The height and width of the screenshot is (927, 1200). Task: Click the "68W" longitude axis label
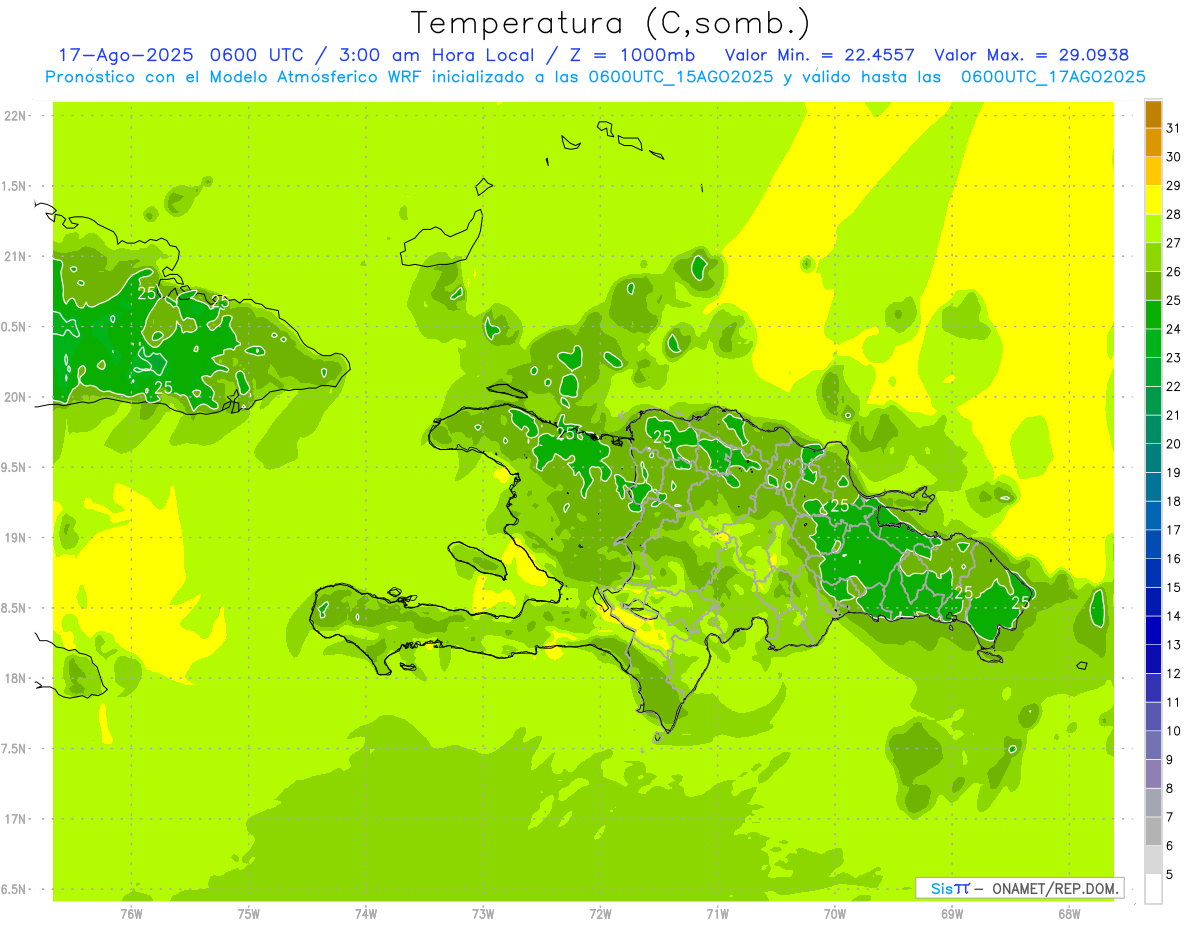pyautogui.click(x=1069, y=914)
